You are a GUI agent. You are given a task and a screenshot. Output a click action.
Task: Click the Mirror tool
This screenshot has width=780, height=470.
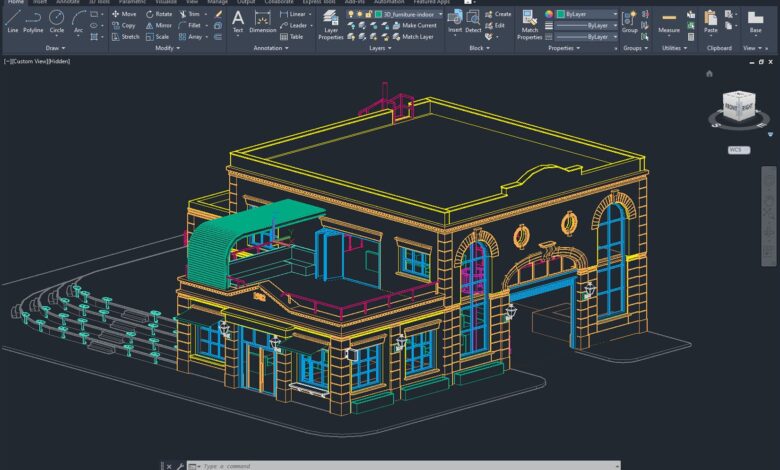159,25
